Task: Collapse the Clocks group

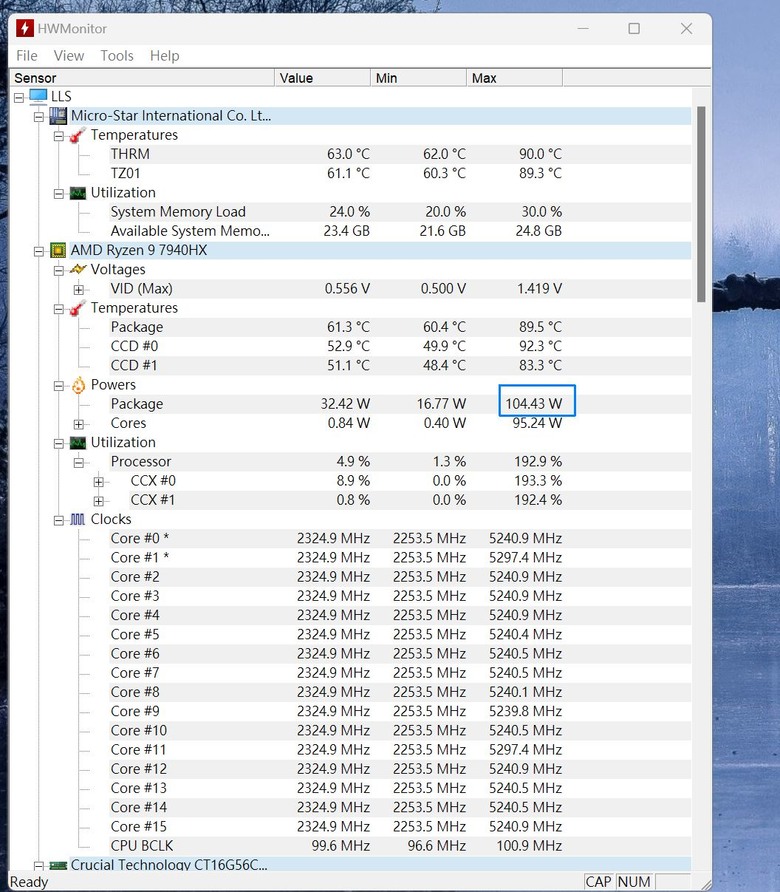Action: pos(59,521)
